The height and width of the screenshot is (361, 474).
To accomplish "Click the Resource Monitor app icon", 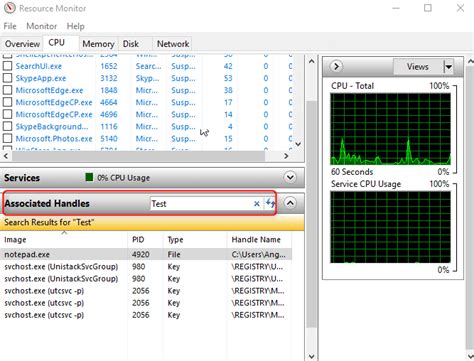I will point(9,8).
